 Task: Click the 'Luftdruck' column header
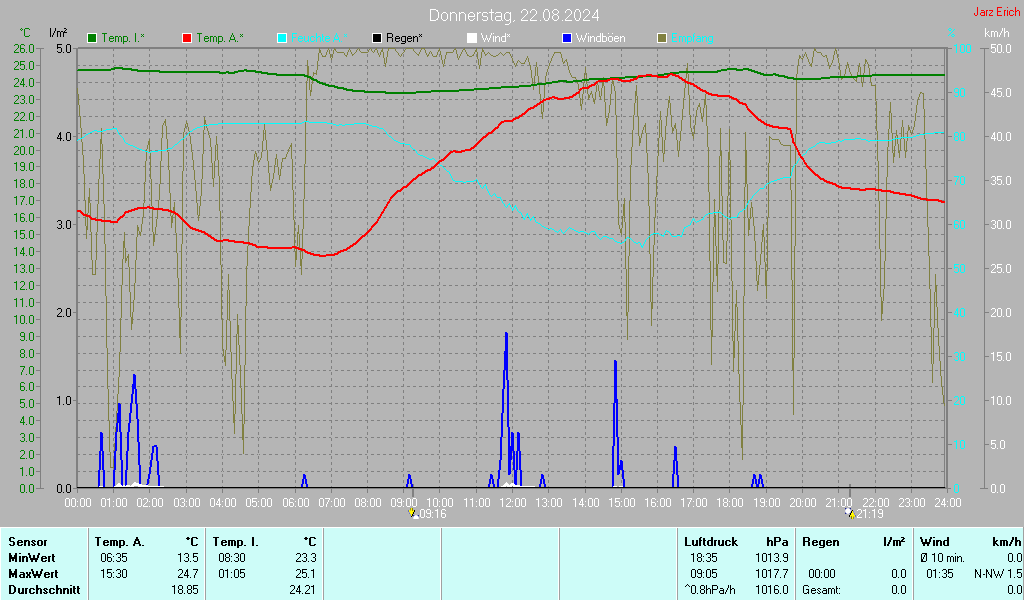711,542
